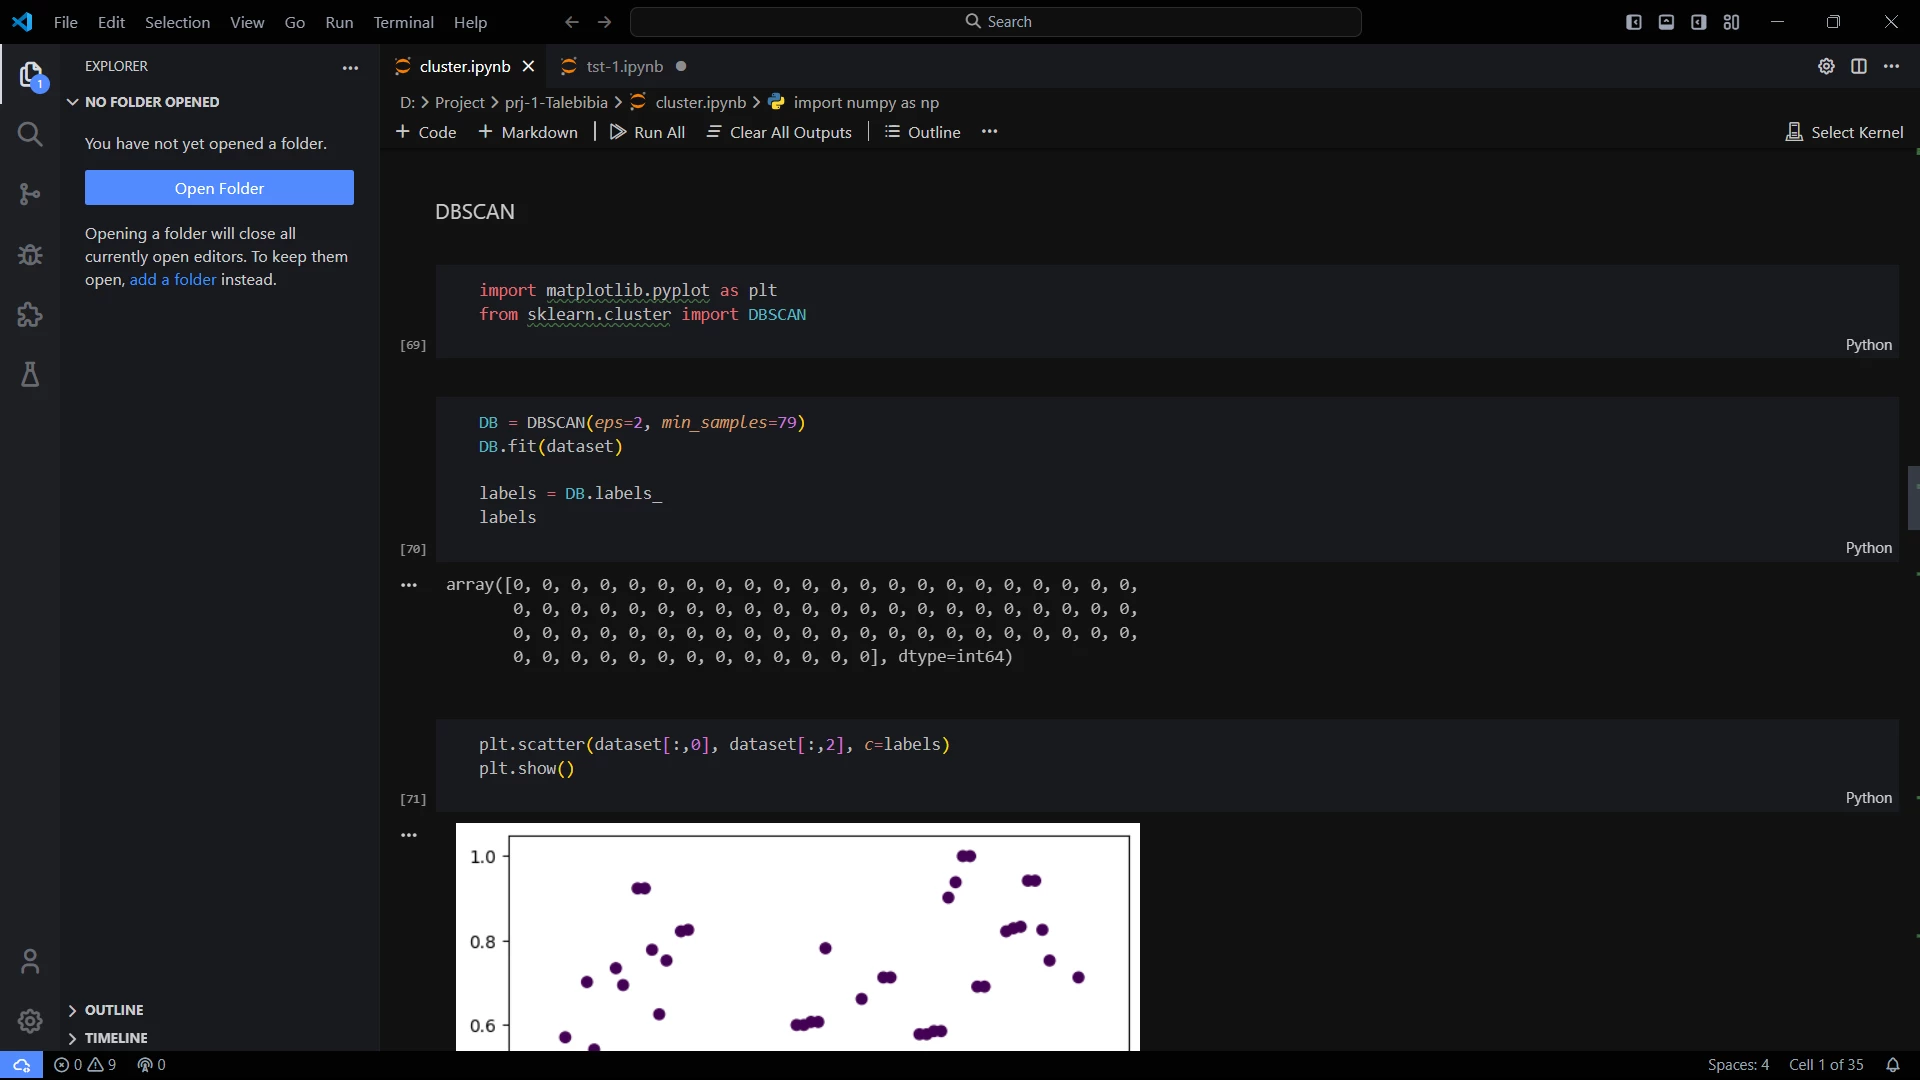Change language mode of the import cell

tap(1868, 345)
